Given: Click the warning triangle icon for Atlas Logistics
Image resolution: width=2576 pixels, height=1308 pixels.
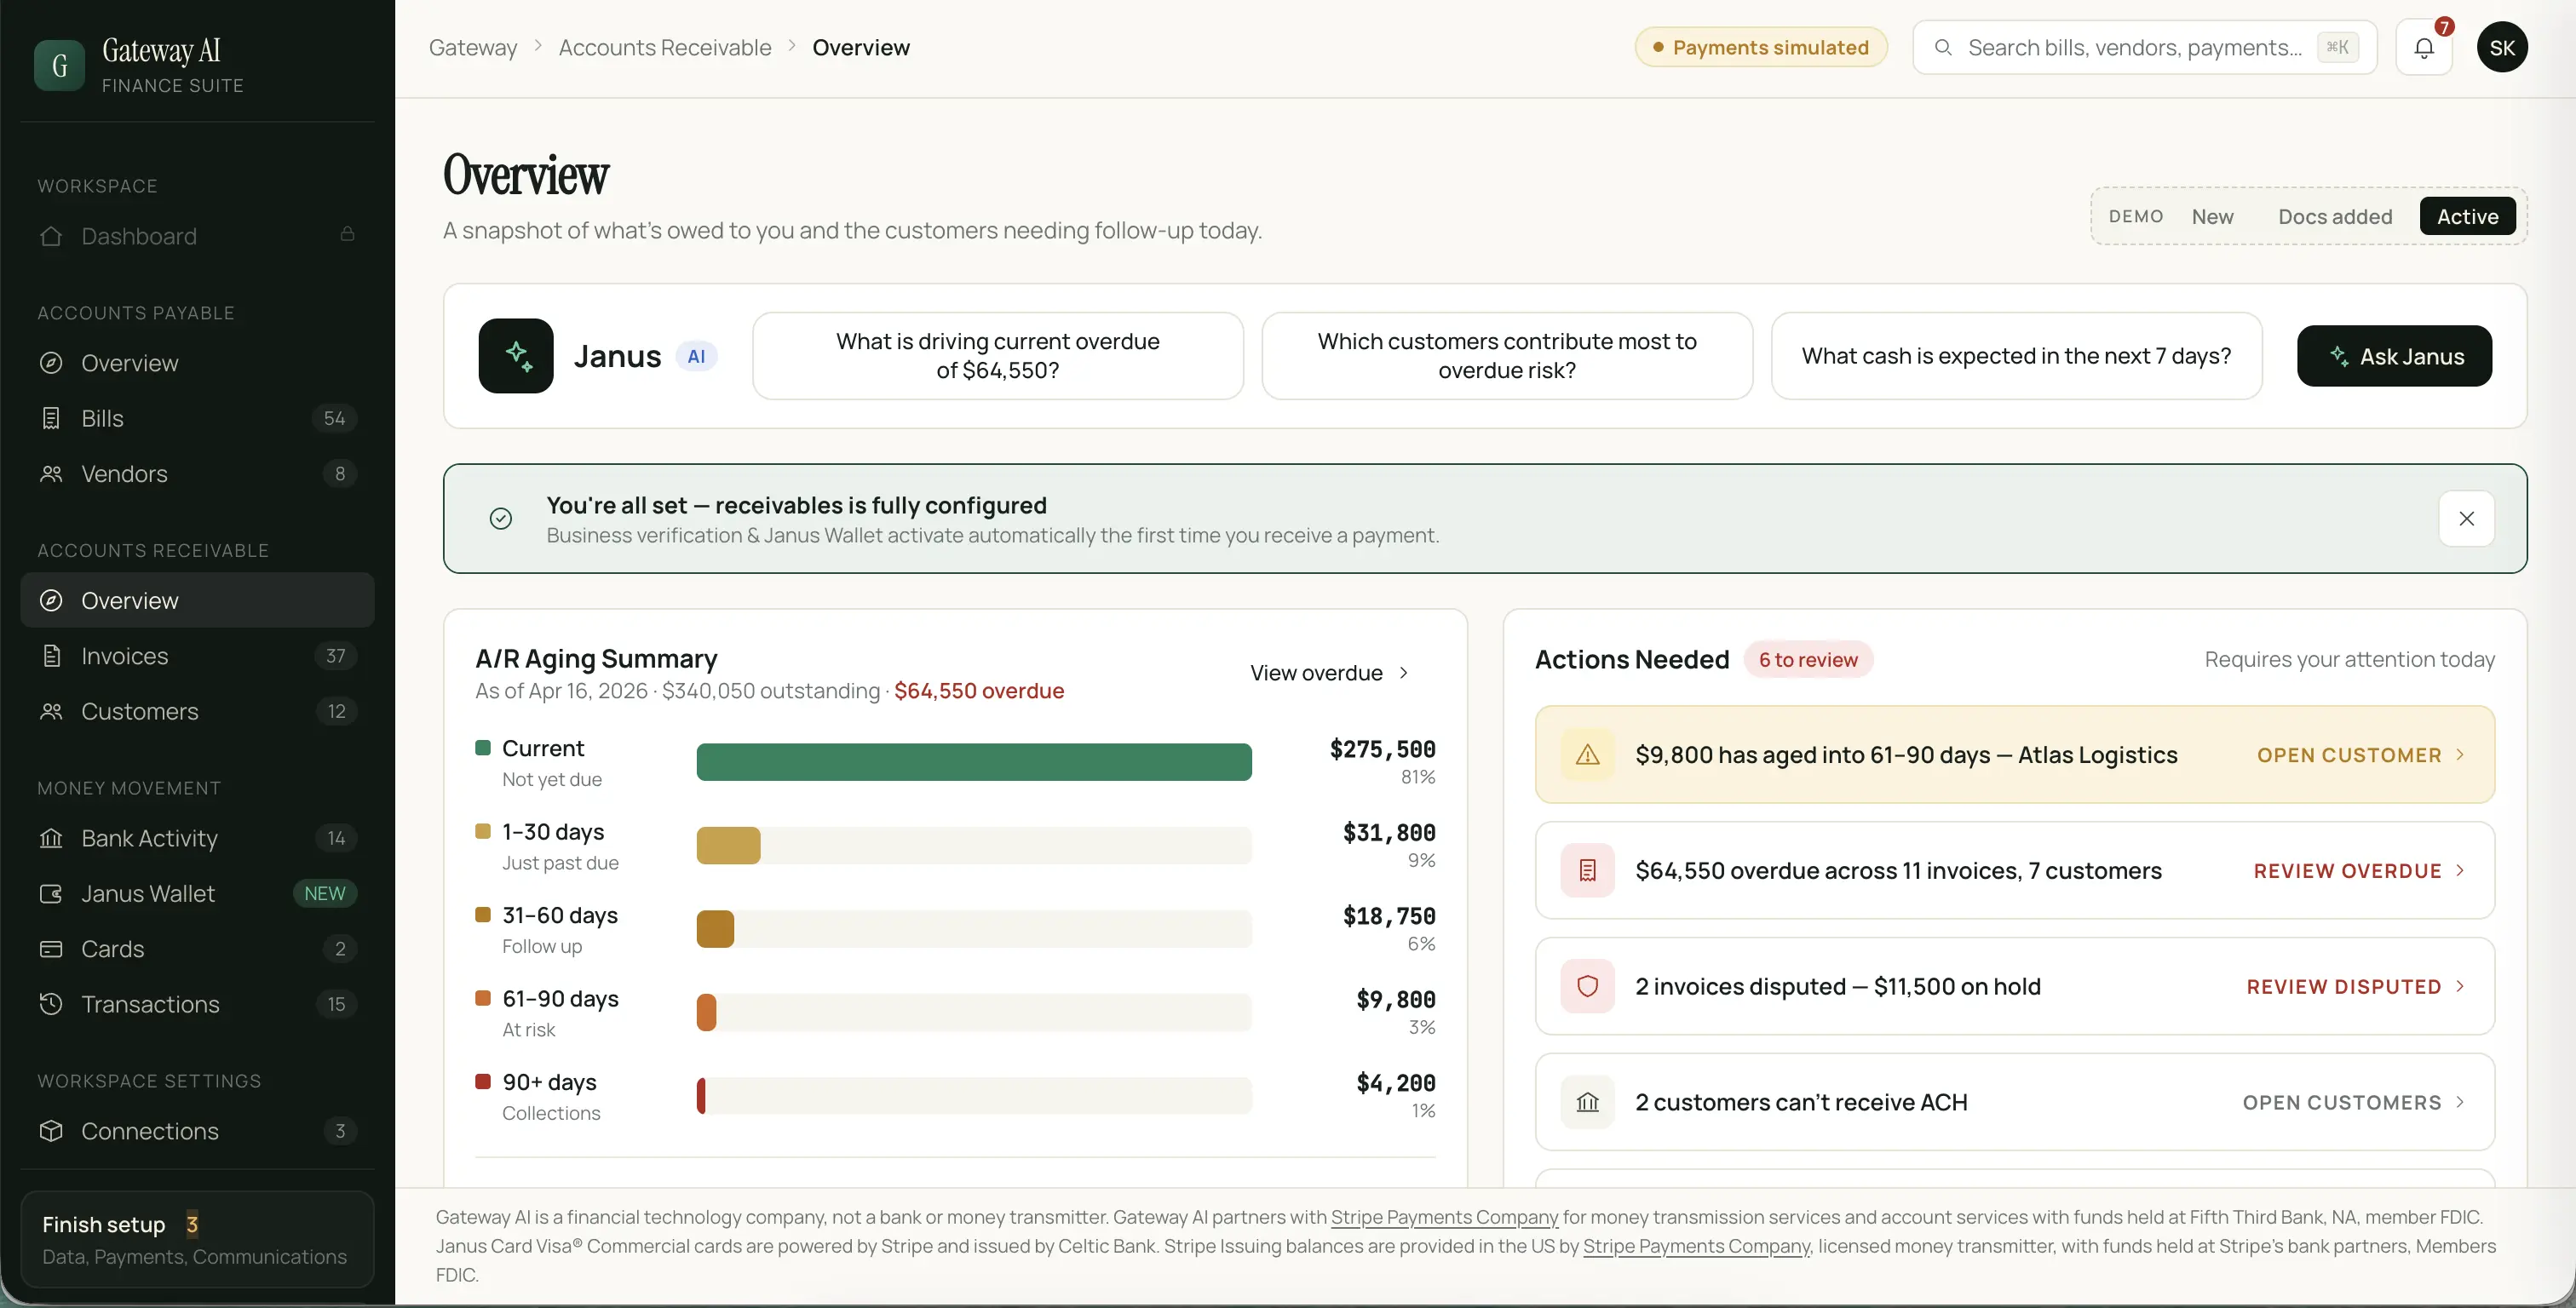Looking at the screenshot, I should (x=1588, y=755).
